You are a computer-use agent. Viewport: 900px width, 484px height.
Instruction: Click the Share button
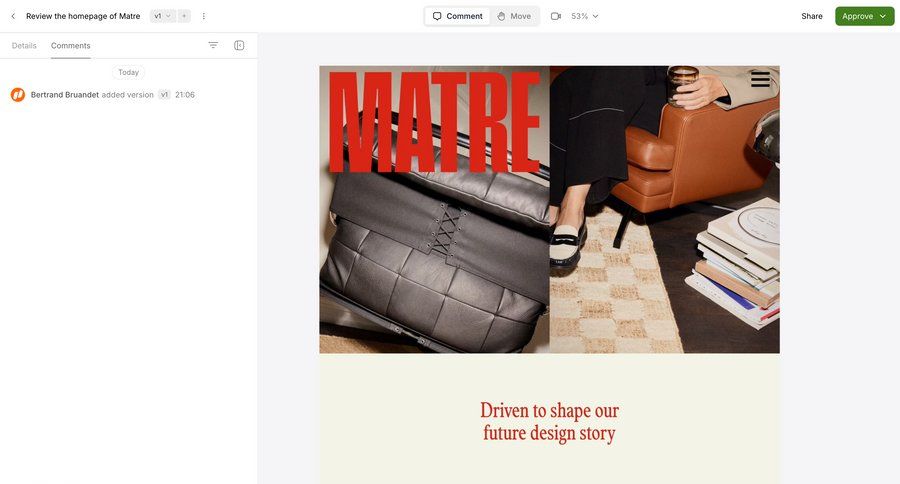point(812,16)
